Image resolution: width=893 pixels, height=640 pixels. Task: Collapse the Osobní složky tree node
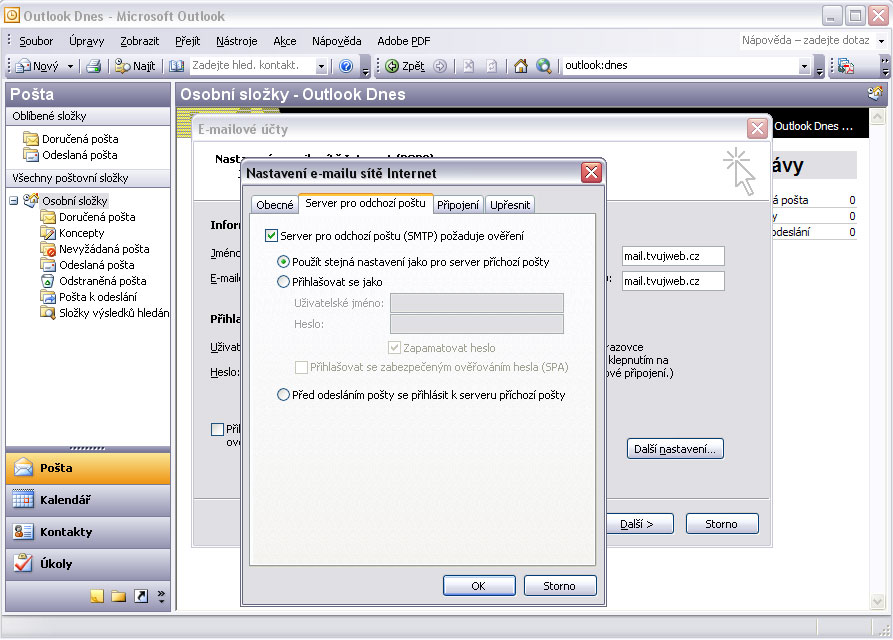coord(13,201)
